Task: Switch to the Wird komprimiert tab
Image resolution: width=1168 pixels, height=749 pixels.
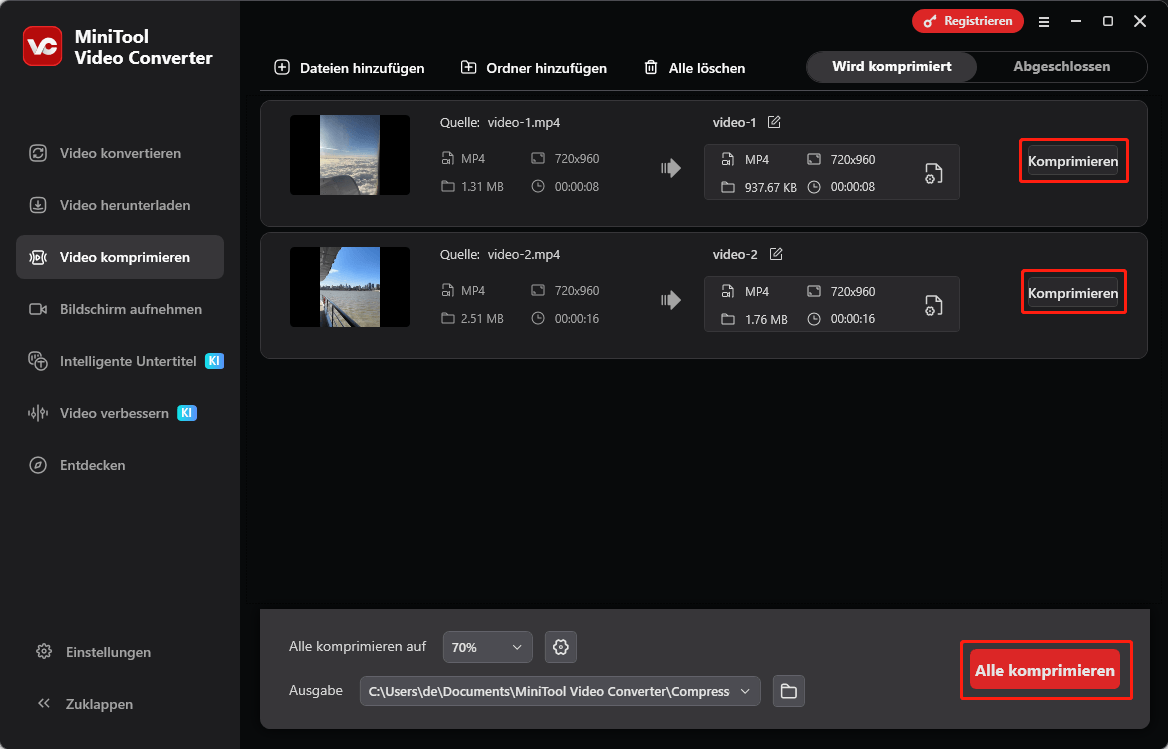Action: 892,66
